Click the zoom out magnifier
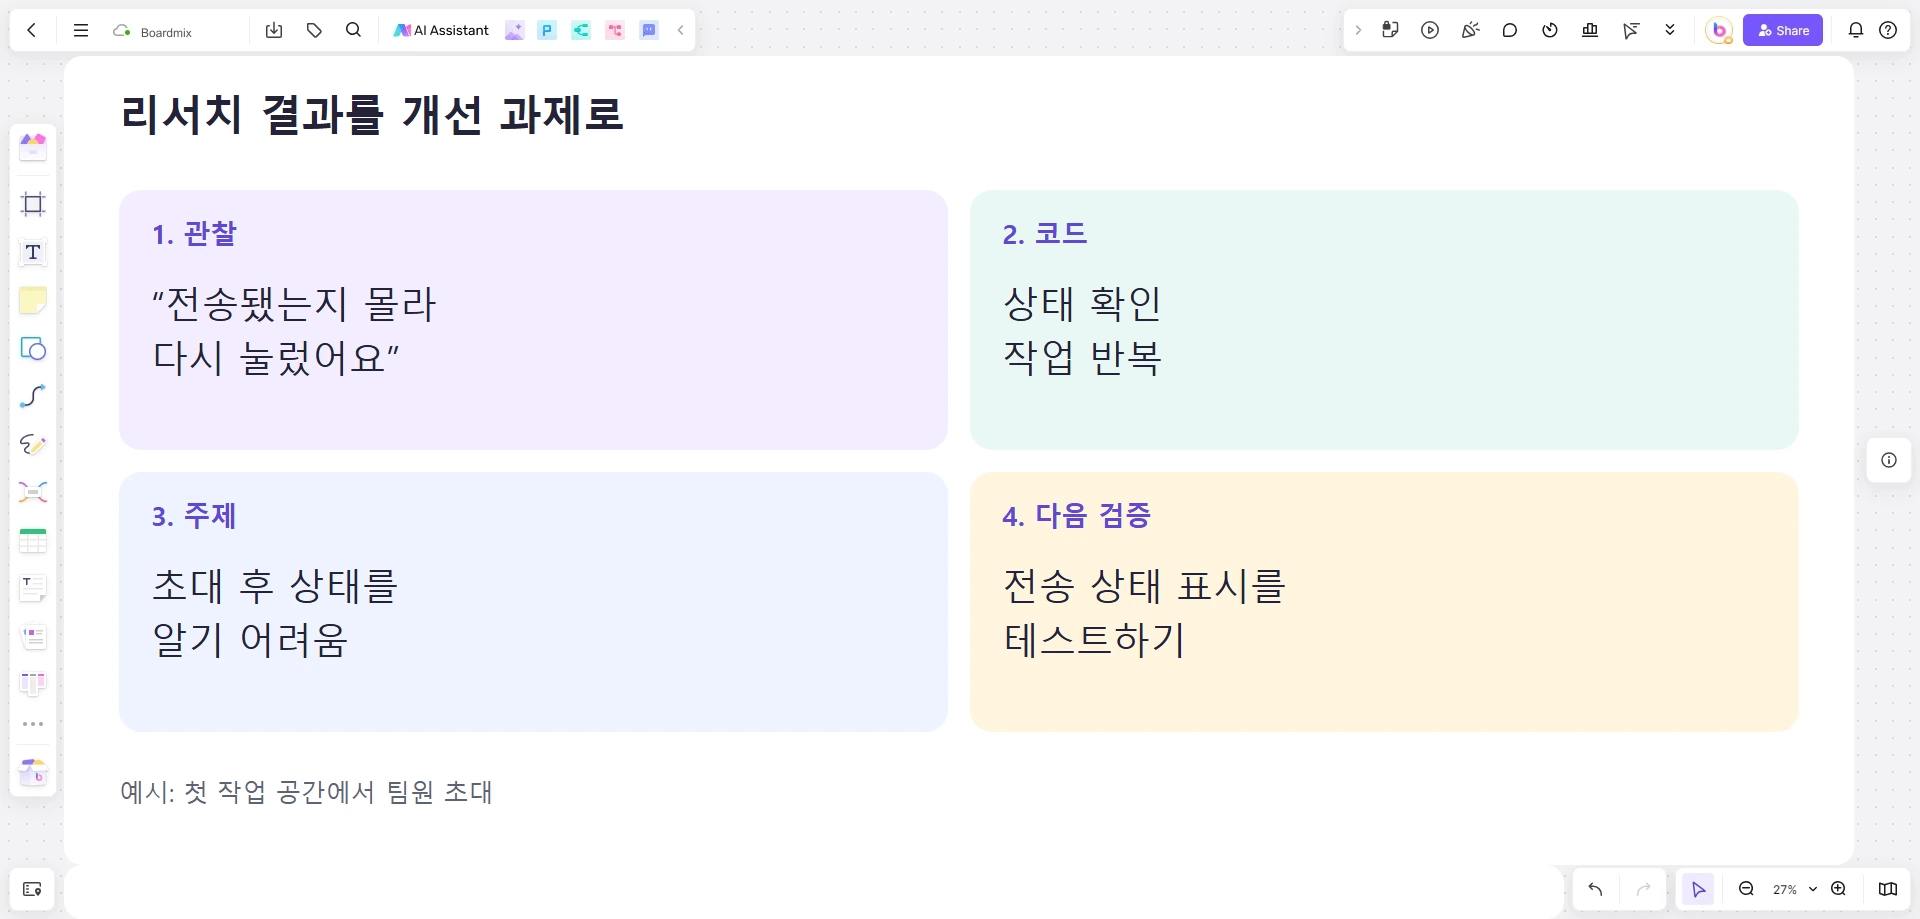 [1746, 889]
